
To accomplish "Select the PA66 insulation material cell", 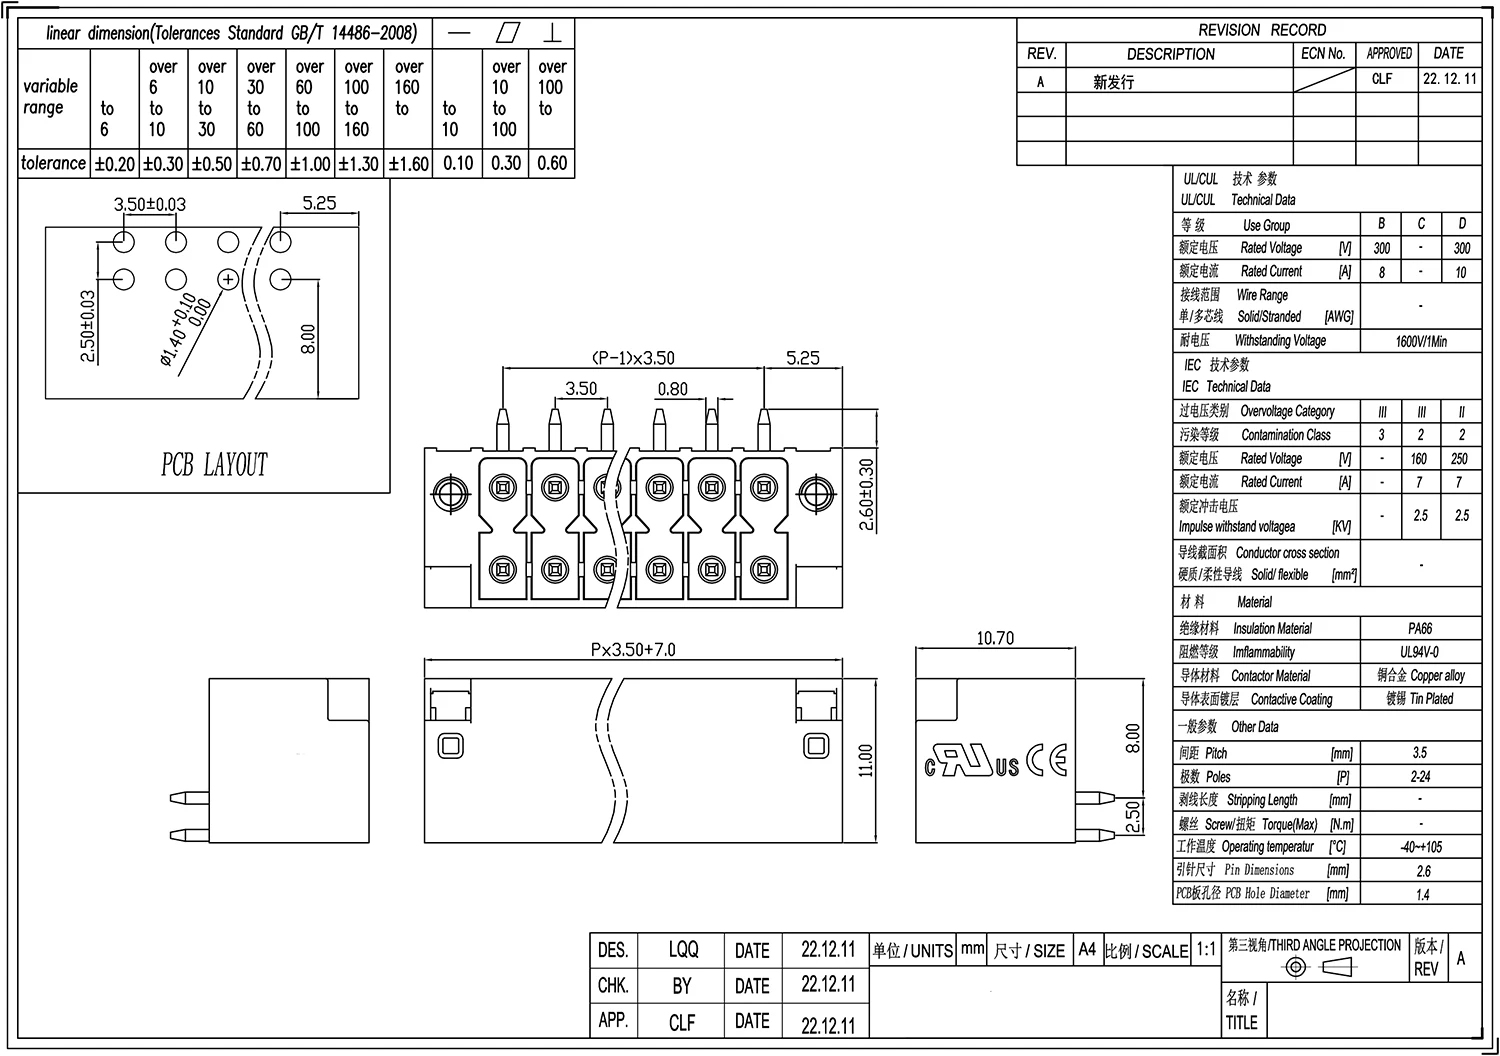I will 1420,629.
